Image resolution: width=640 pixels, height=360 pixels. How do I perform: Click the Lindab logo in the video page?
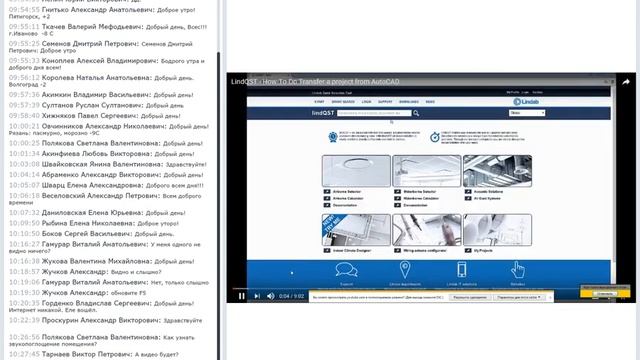526,102
